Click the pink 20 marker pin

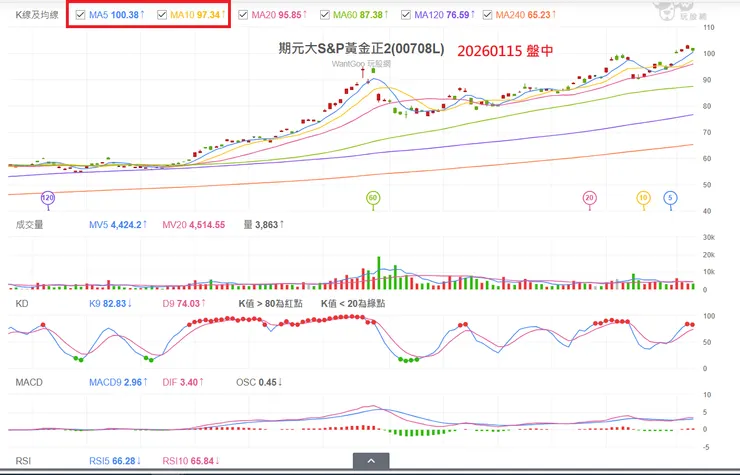point(589,198)
